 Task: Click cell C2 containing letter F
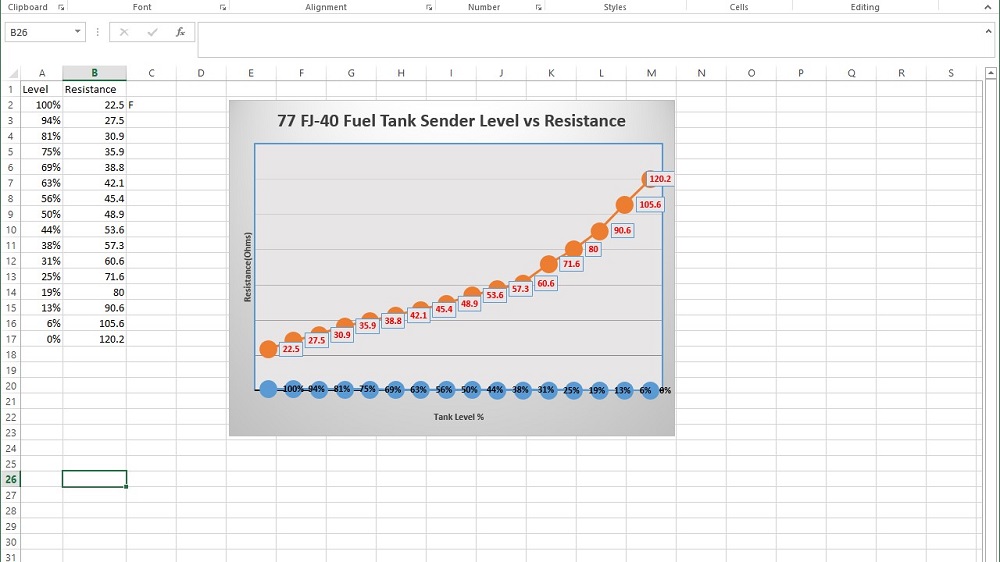pyautogui.click(x=151, y=105)
